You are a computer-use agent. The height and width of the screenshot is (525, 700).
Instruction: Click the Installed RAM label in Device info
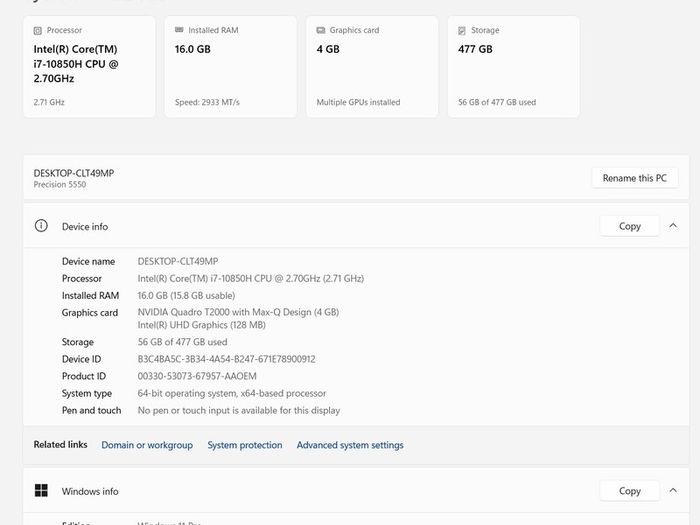click(90, 296)
